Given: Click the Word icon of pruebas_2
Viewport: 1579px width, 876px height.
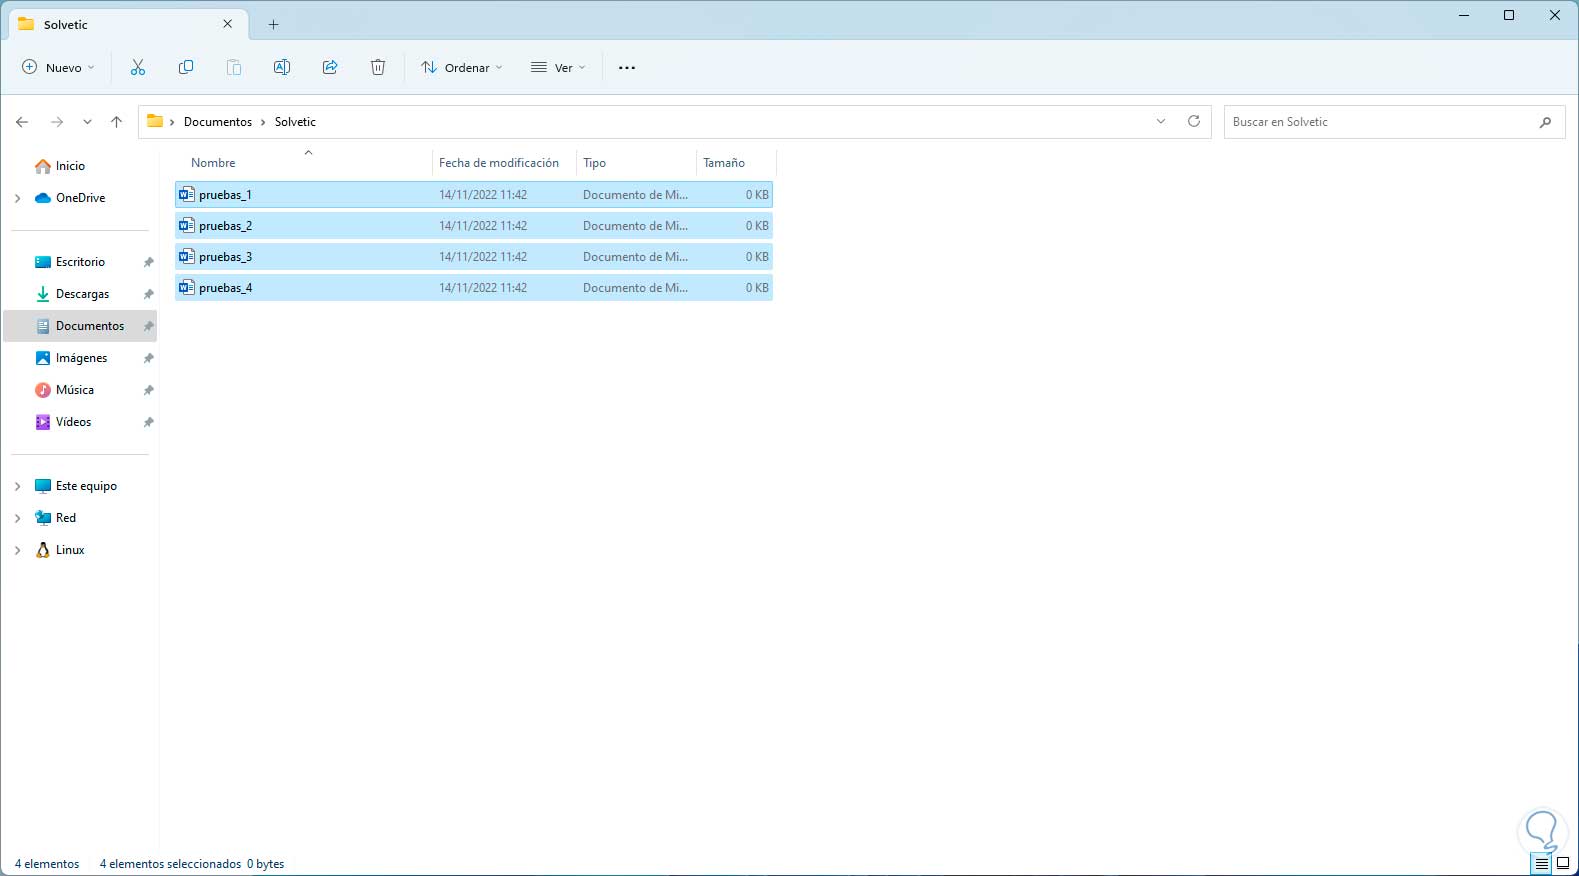Looking at the screenshot, I should 186,225.
